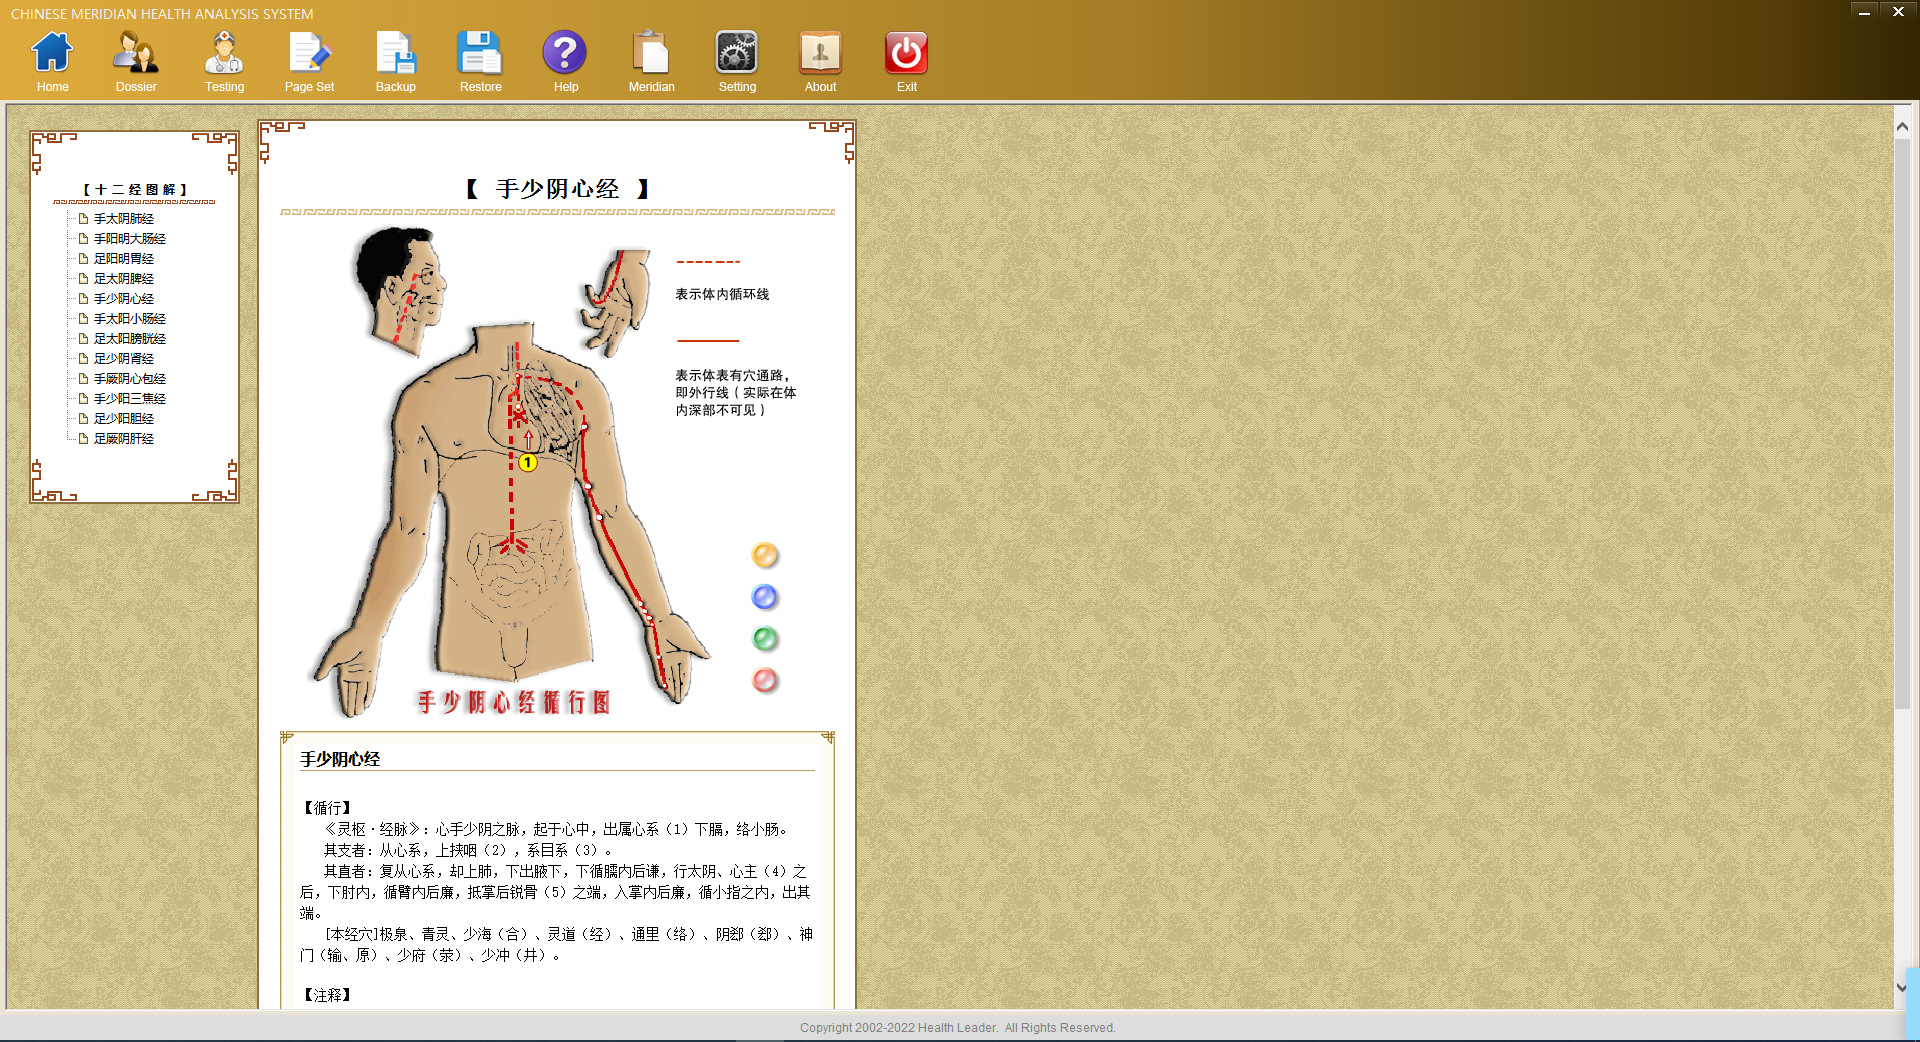Screen dimensions: 1920x1042
Task: Click the green orb button
Action: [765, 639]
